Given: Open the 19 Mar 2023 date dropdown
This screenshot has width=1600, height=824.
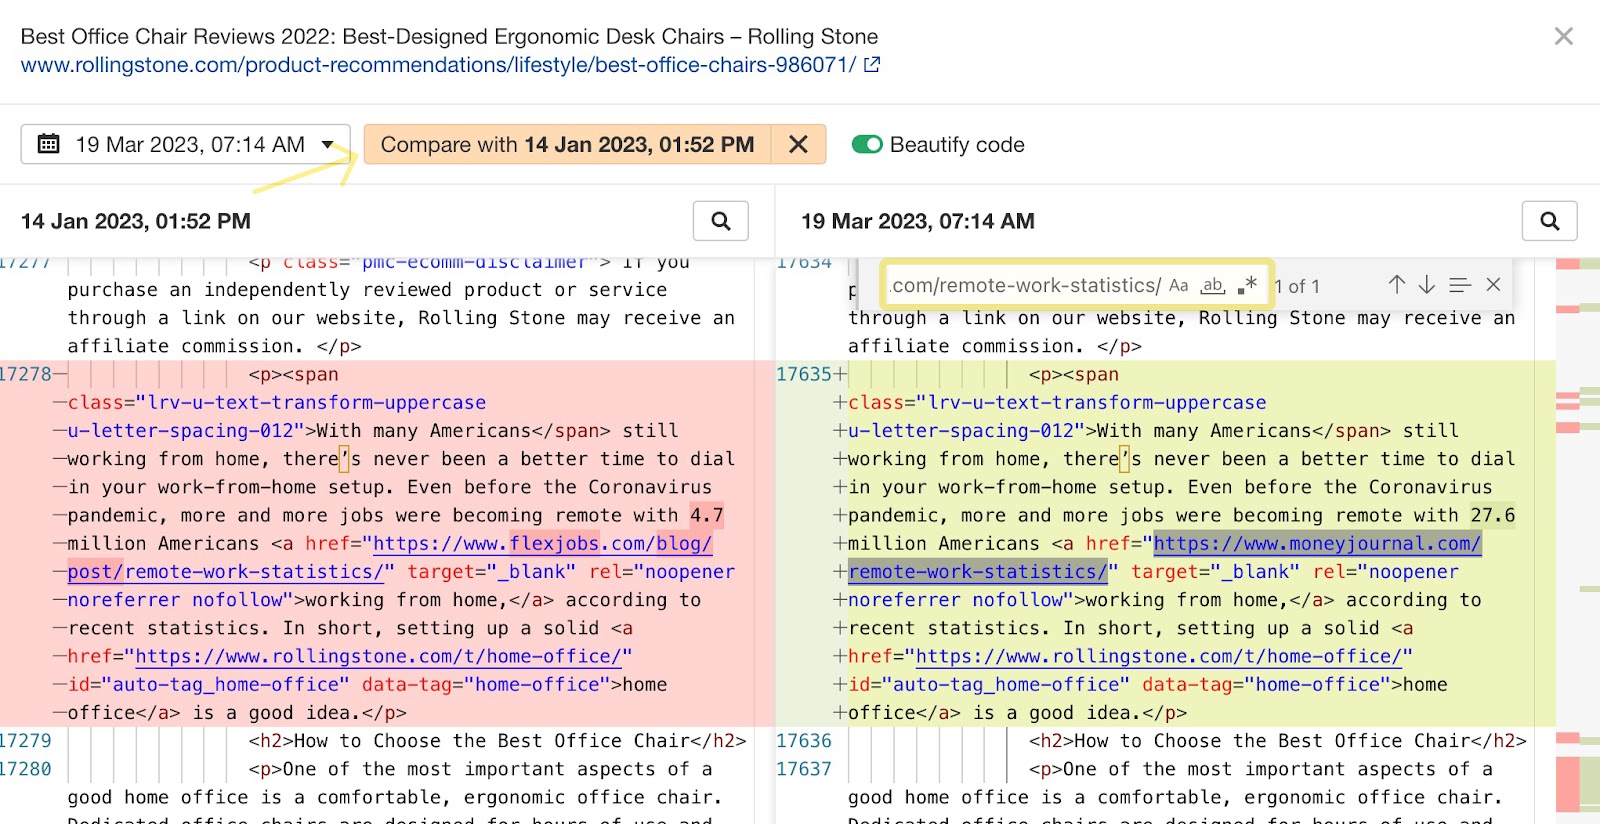Looking at the screenshot, I should pos(186,144).
